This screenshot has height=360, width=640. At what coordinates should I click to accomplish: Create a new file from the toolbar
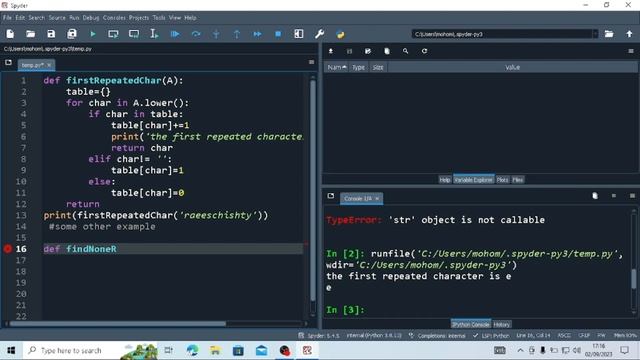point(10,34)
